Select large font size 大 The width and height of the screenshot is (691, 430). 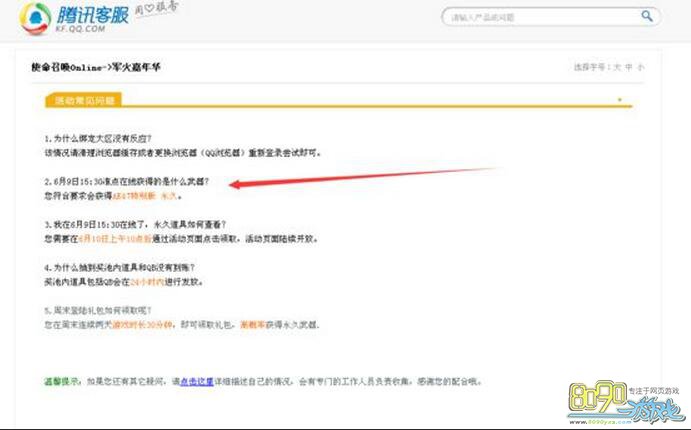617,68
